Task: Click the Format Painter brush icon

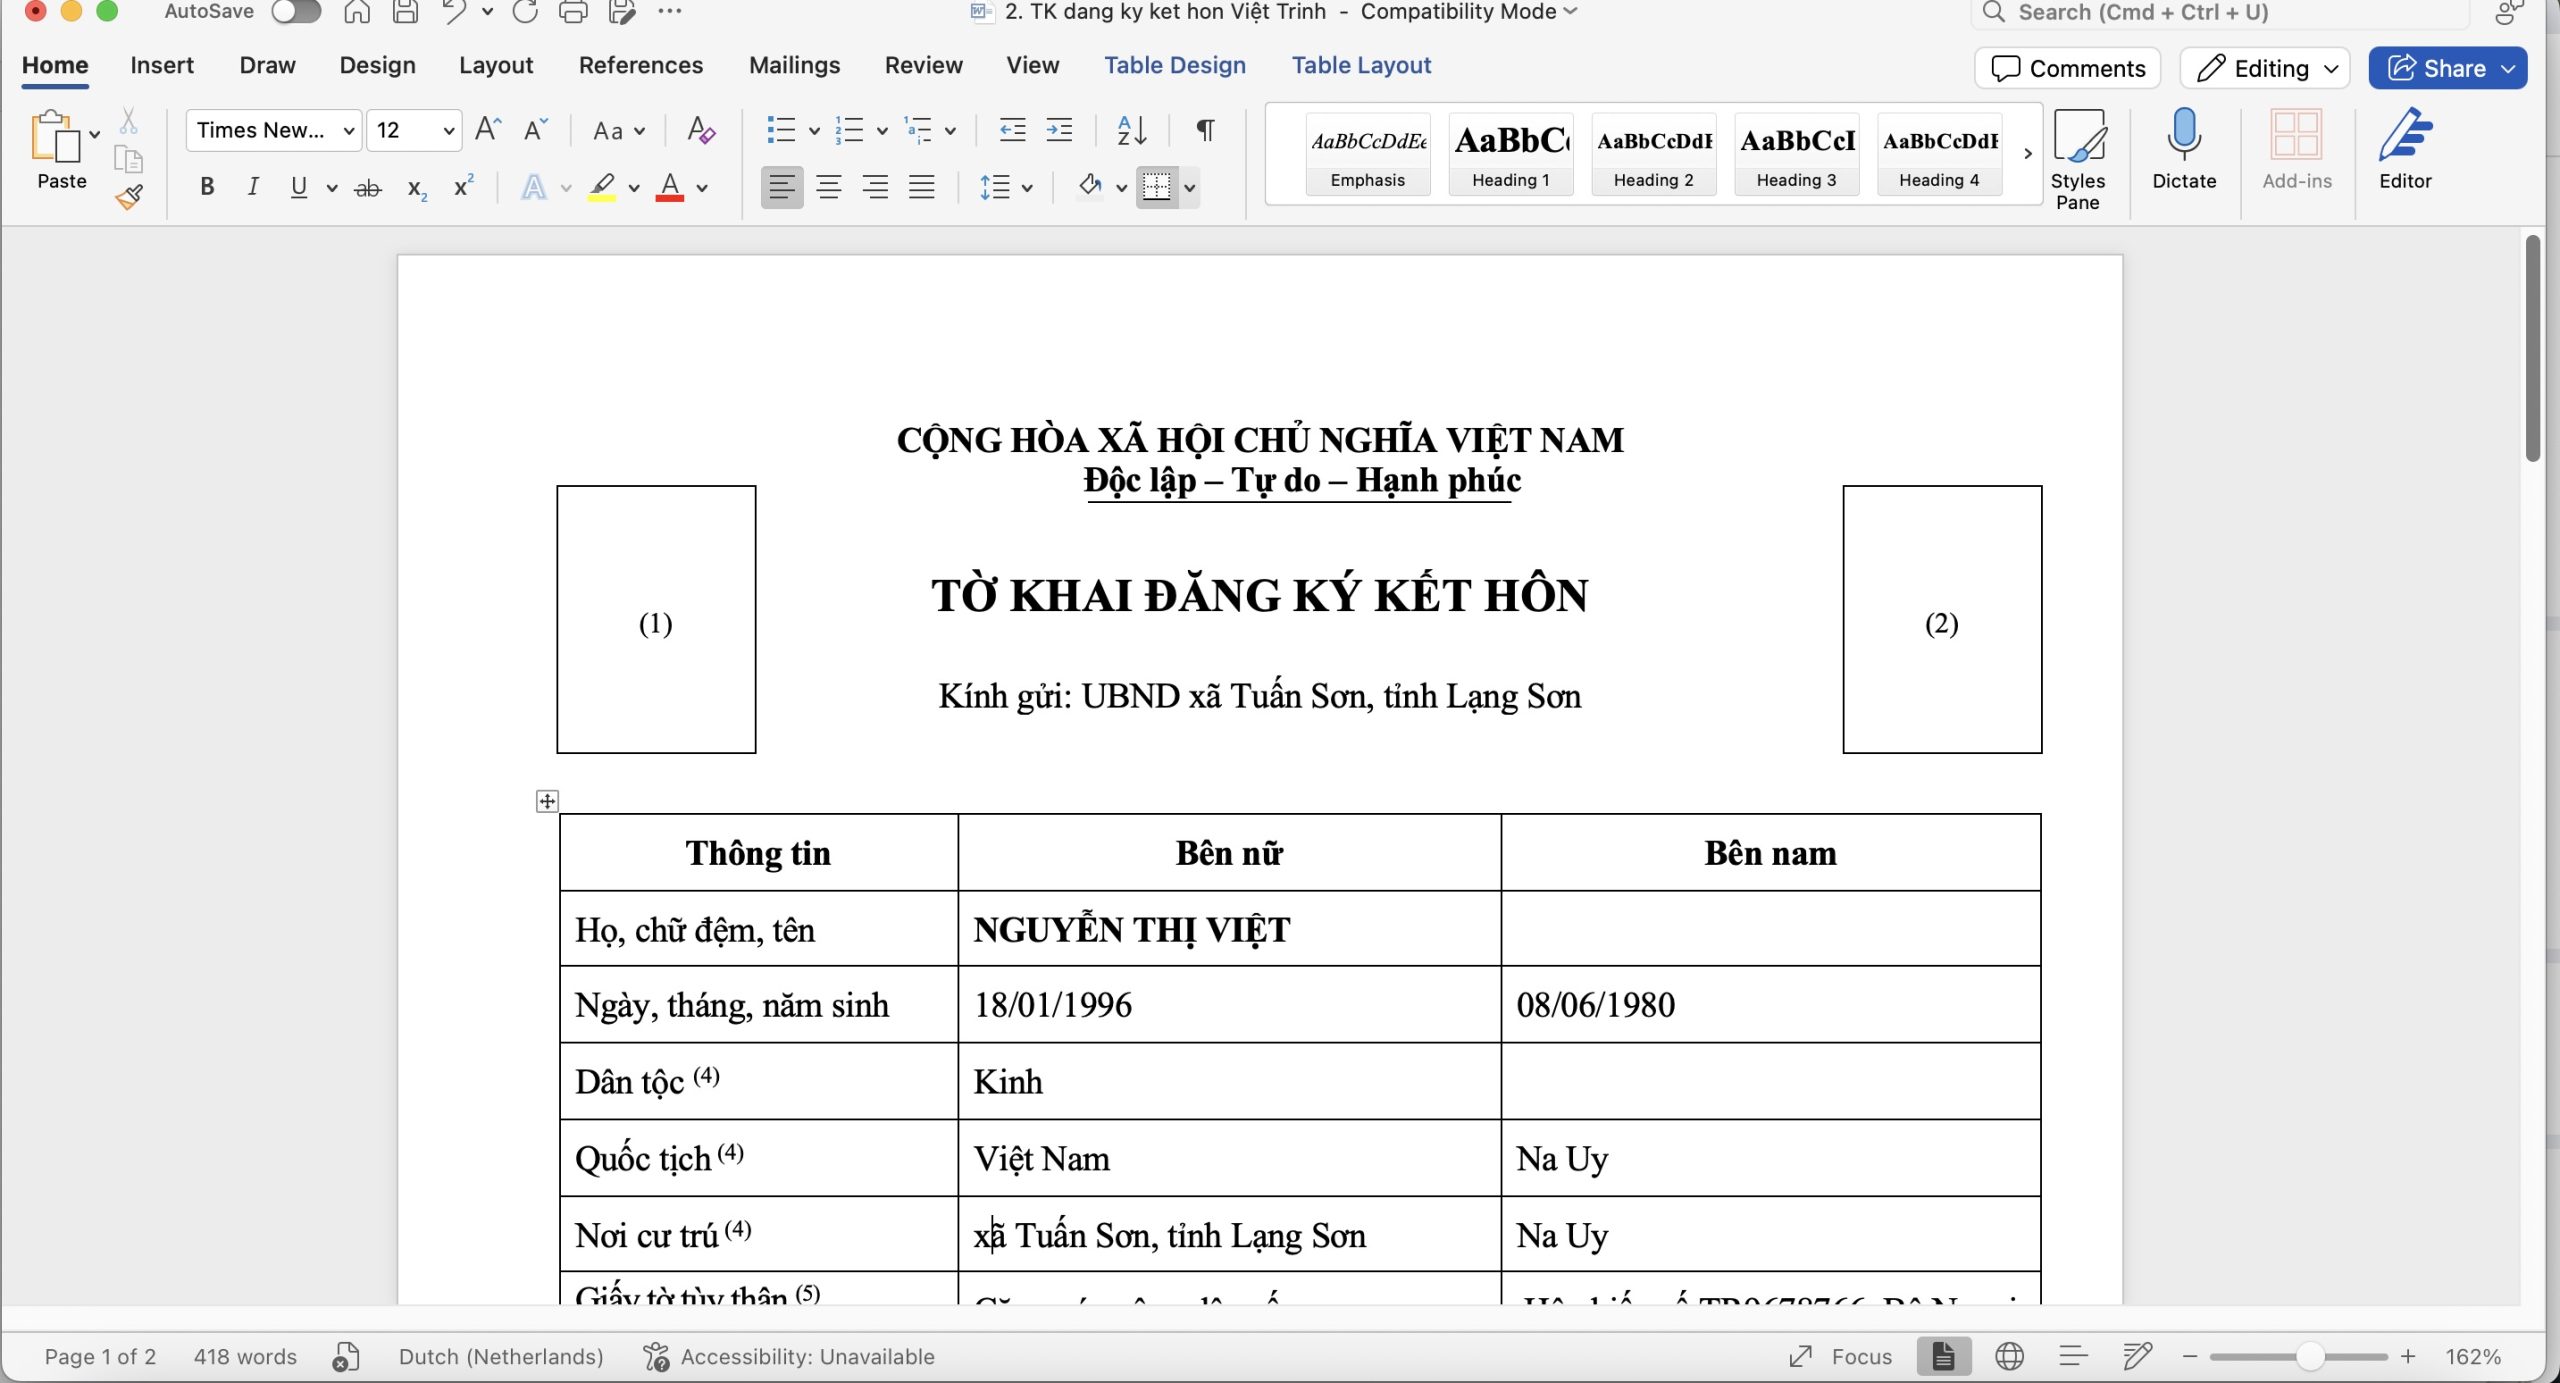Action: 129,196
